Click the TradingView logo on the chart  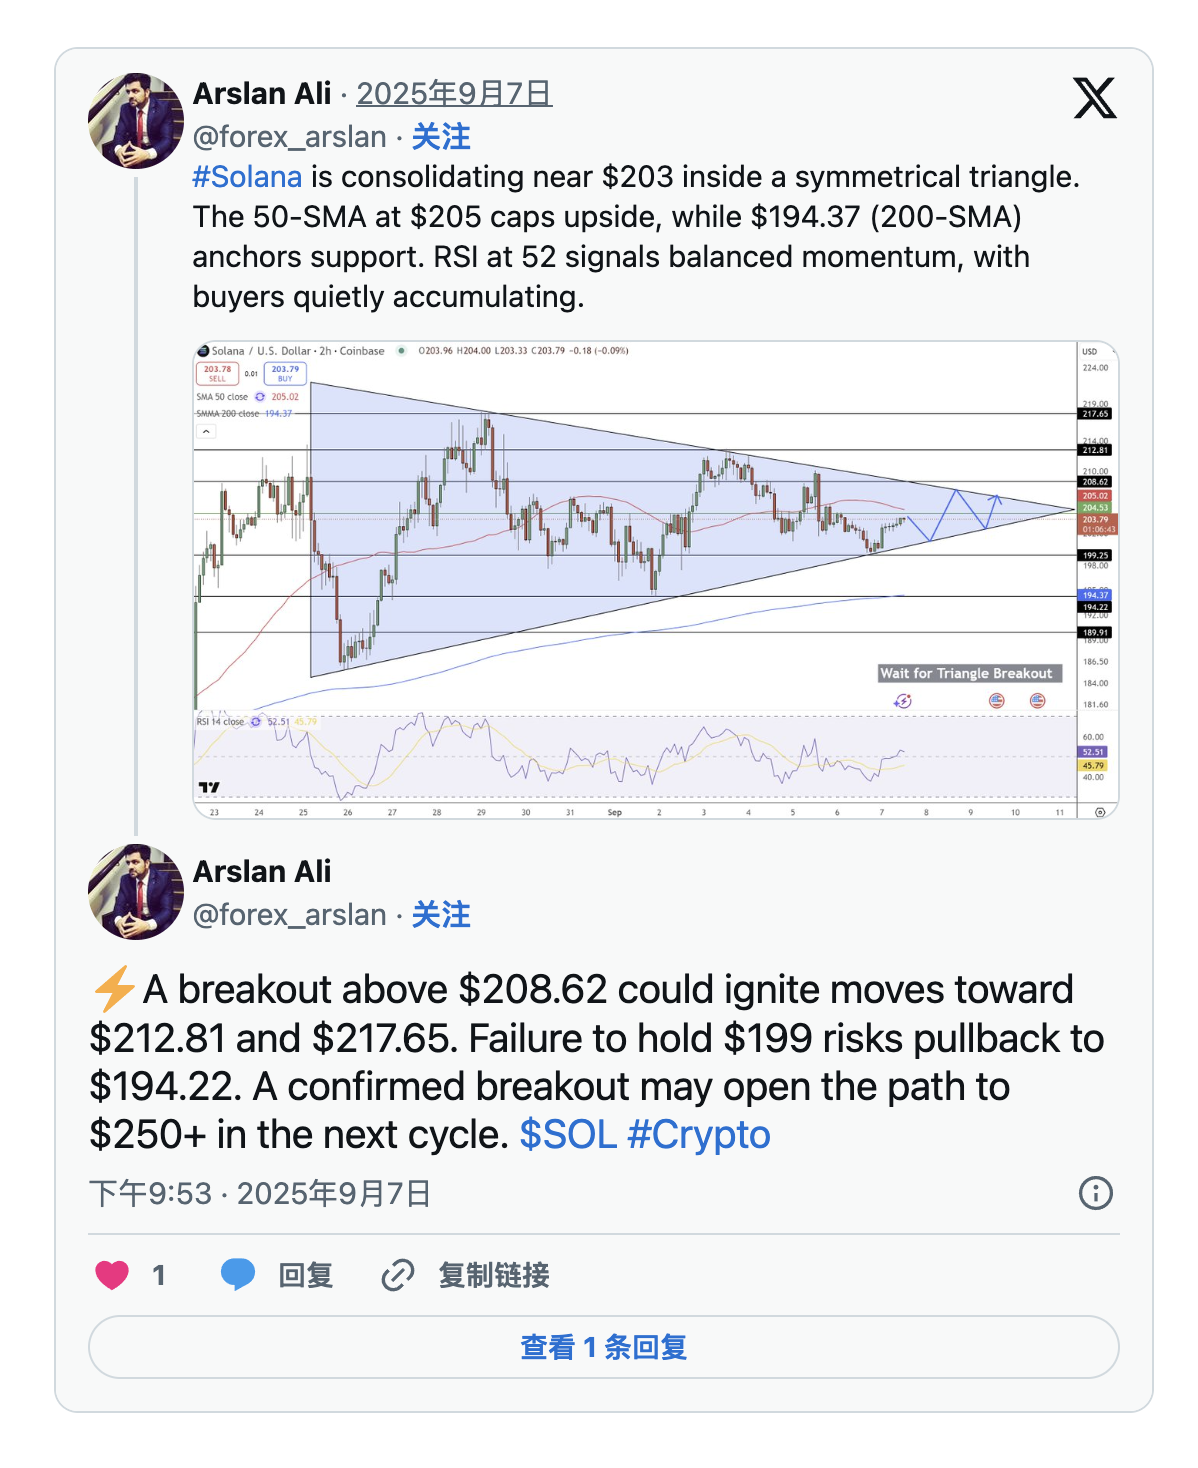[209, 788]
